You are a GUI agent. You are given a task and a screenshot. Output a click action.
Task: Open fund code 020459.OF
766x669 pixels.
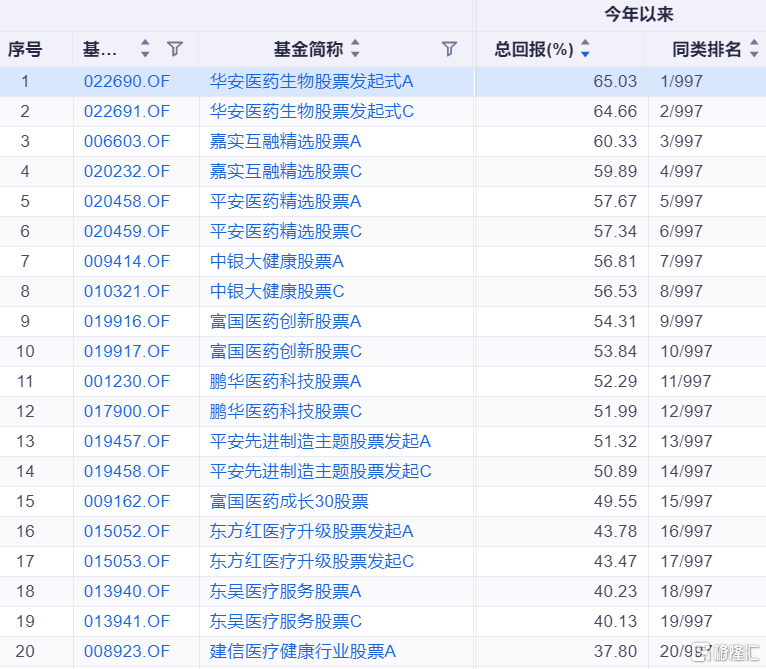tap(127, 231)
